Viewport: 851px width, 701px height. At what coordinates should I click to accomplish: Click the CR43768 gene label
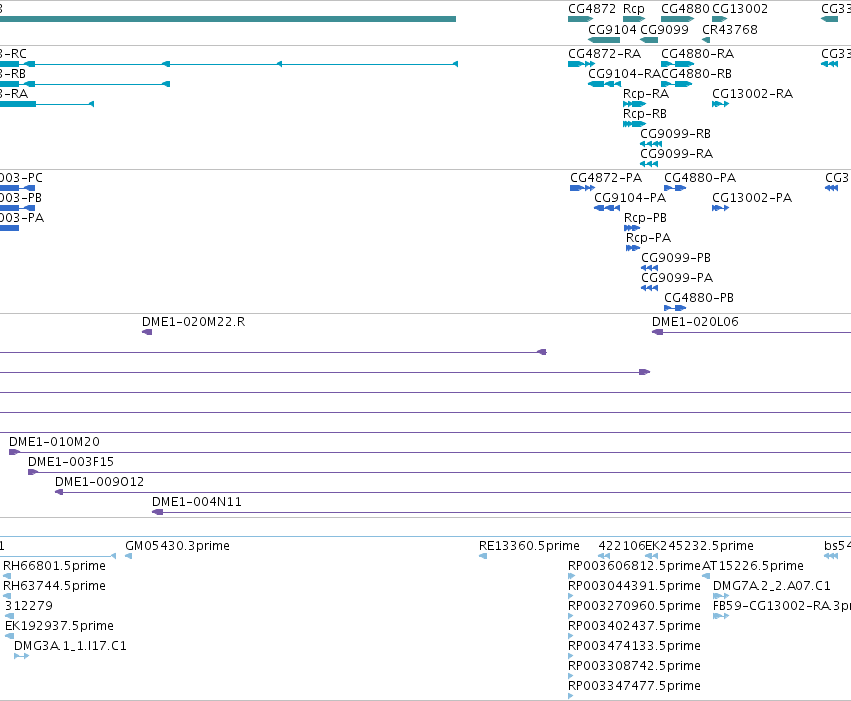pyautogui.click(x=729, y=29)
